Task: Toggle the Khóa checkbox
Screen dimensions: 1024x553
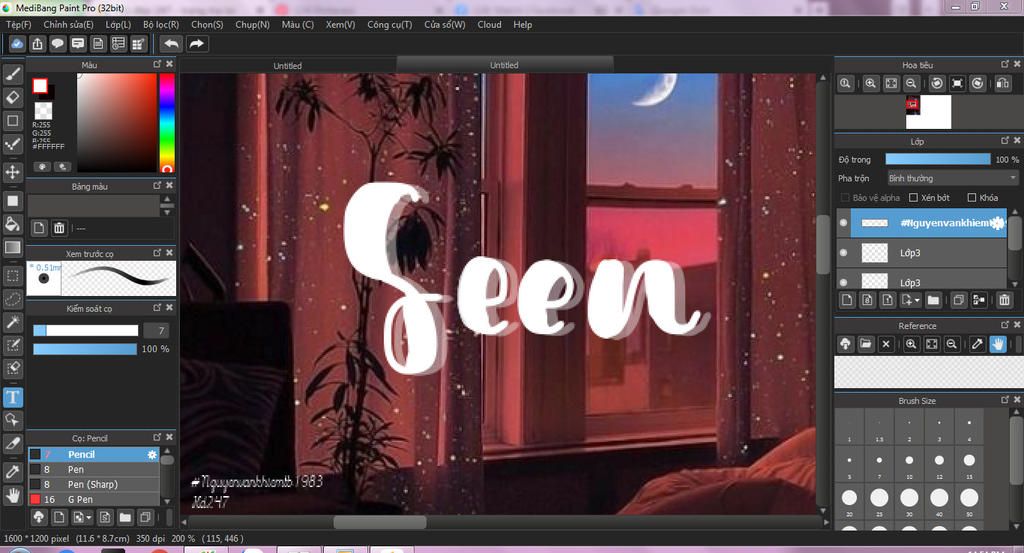Action: 972,197
